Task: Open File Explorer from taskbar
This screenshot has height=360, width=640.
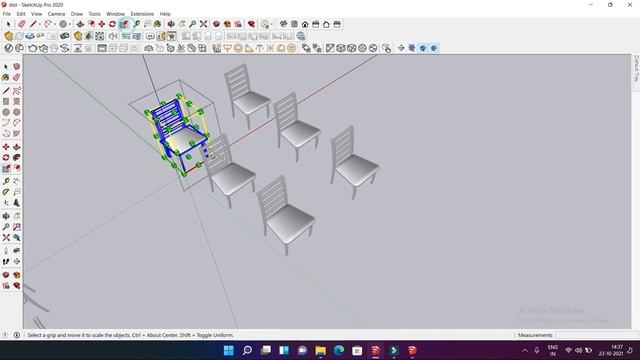Action: (320, 350)
